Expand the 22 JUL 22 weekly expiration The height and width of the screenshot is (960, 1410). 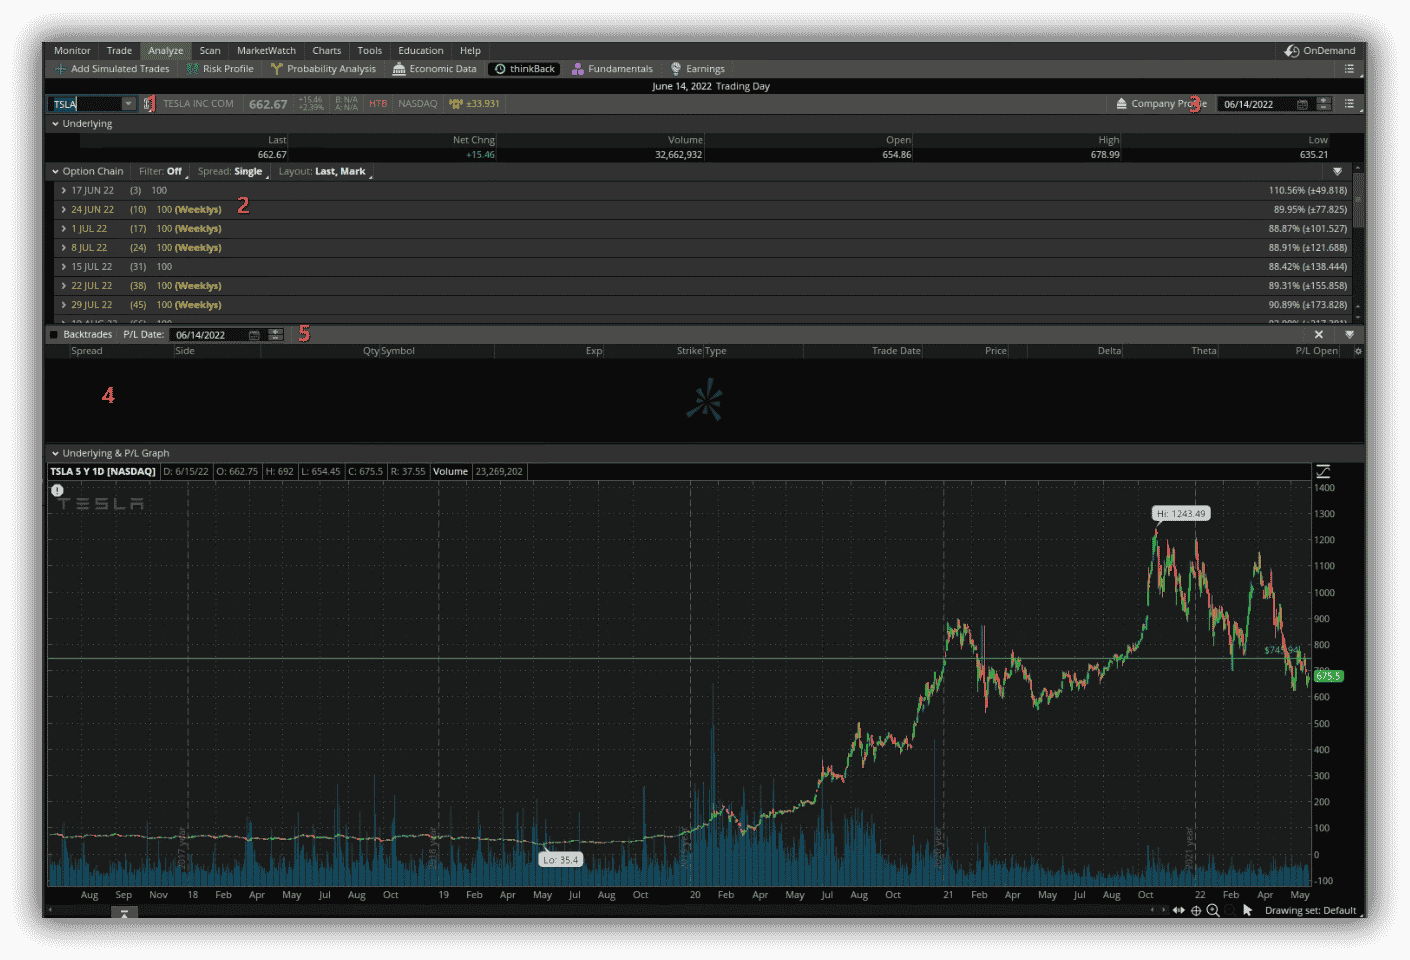64,286
